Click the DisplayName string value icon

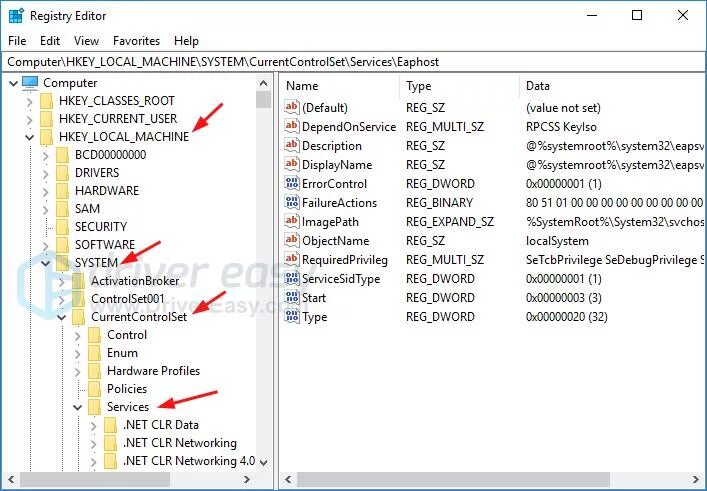(x=292, y=164)
